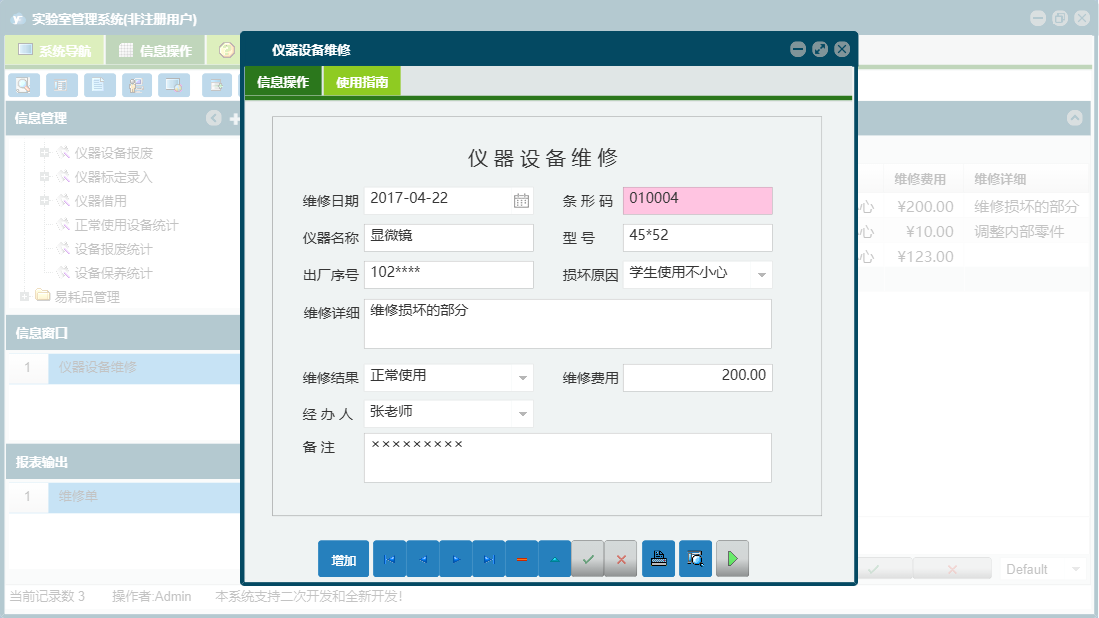
Task: Click the green checkmark confirm icon
Action: coord(588,559)
